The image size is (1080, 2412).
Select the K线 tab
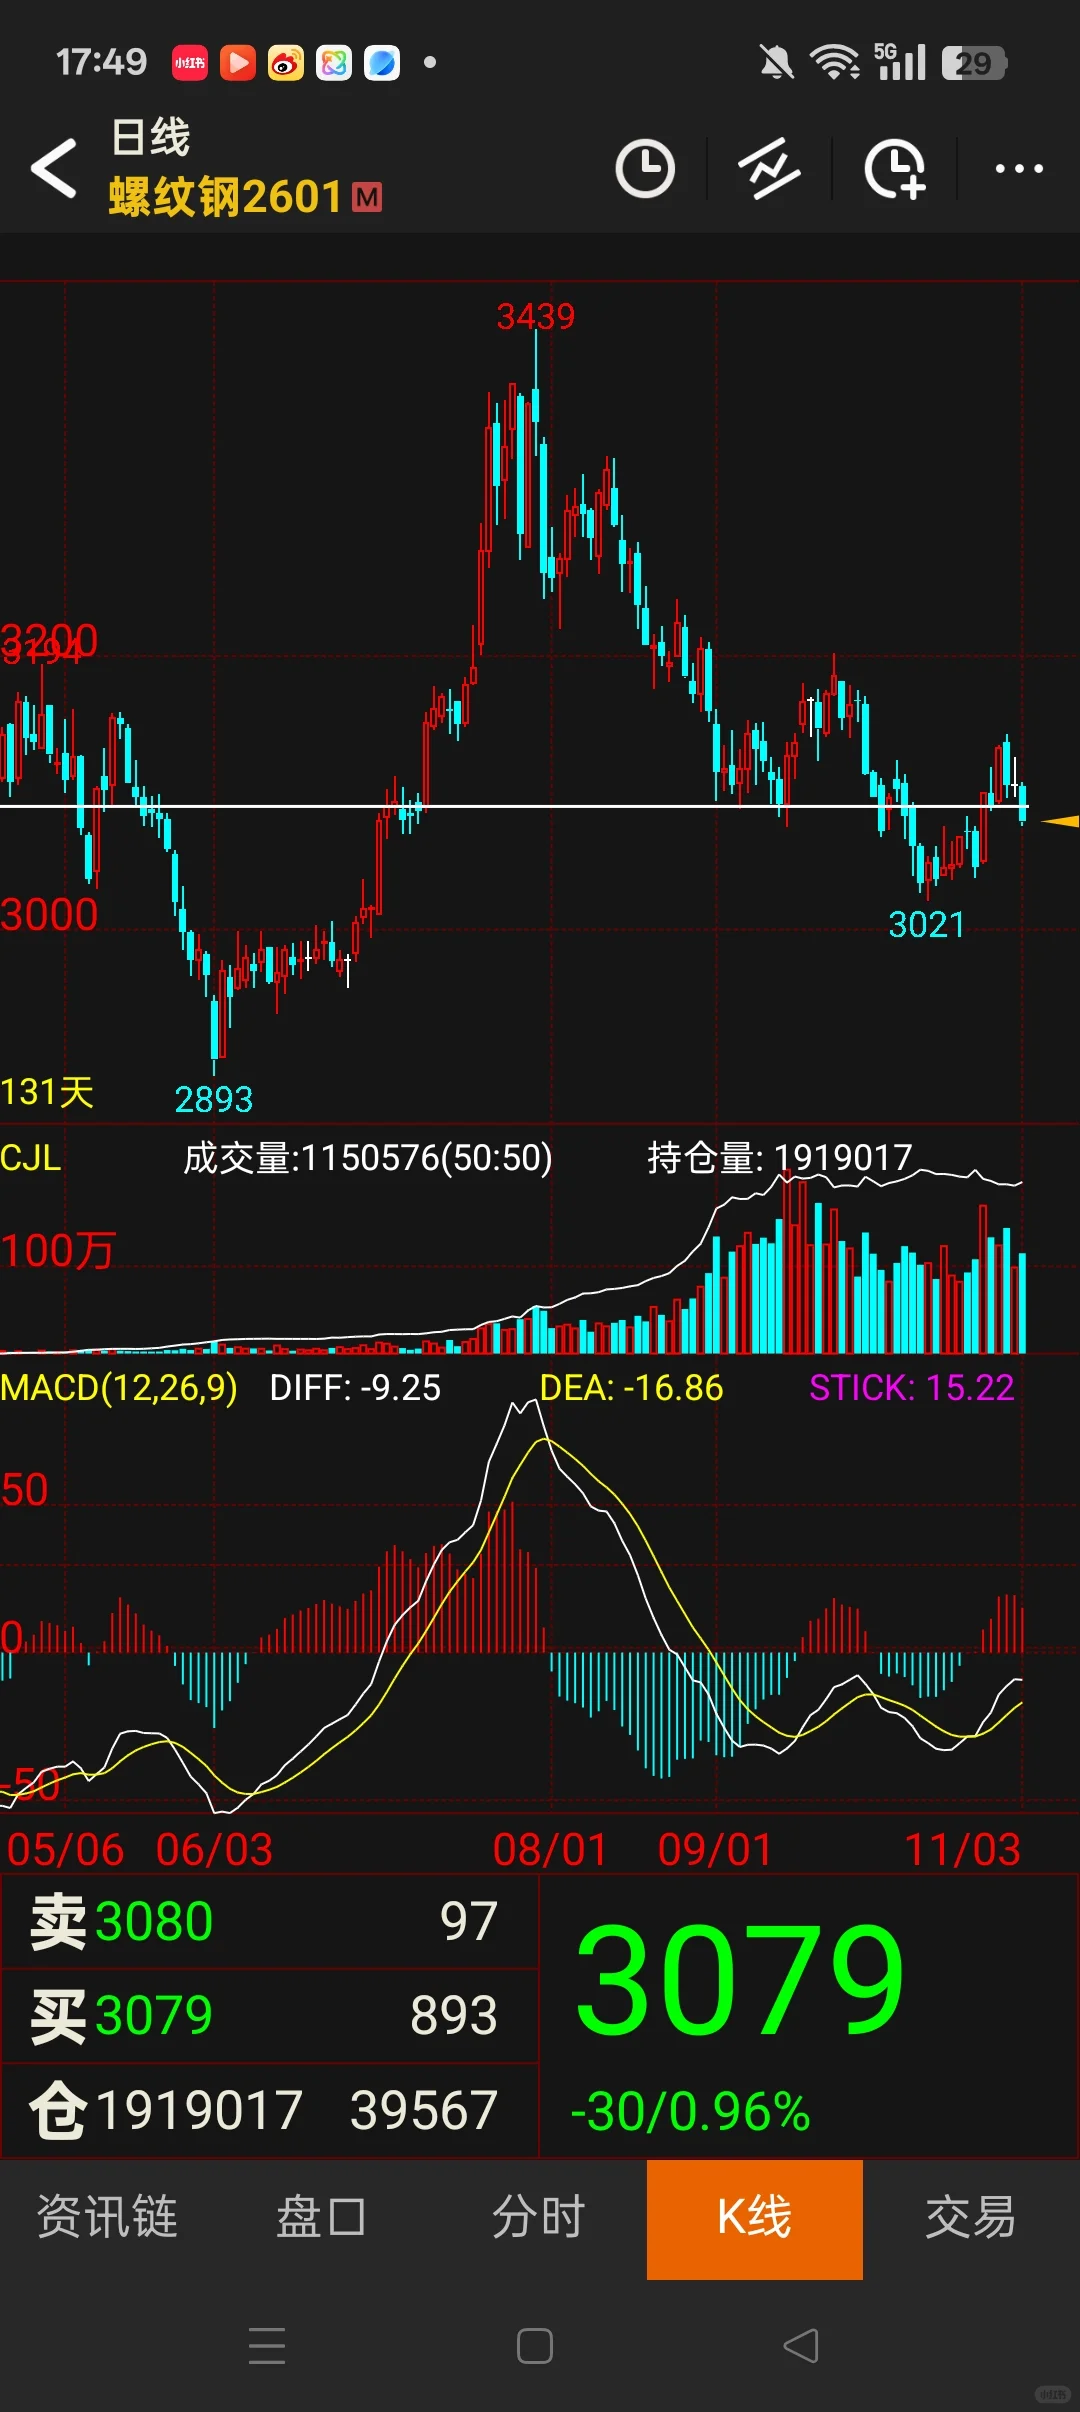click(755, 2219)
